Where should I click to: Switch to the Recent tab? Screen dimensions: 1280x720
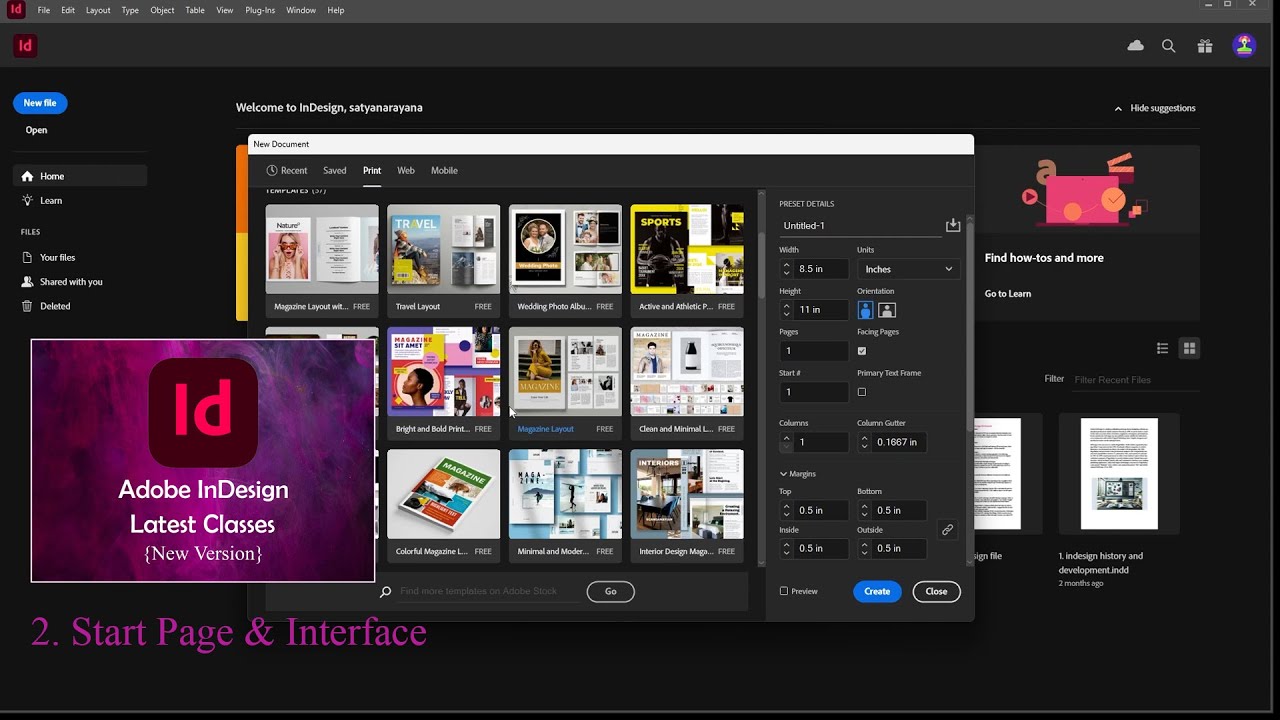287,171
